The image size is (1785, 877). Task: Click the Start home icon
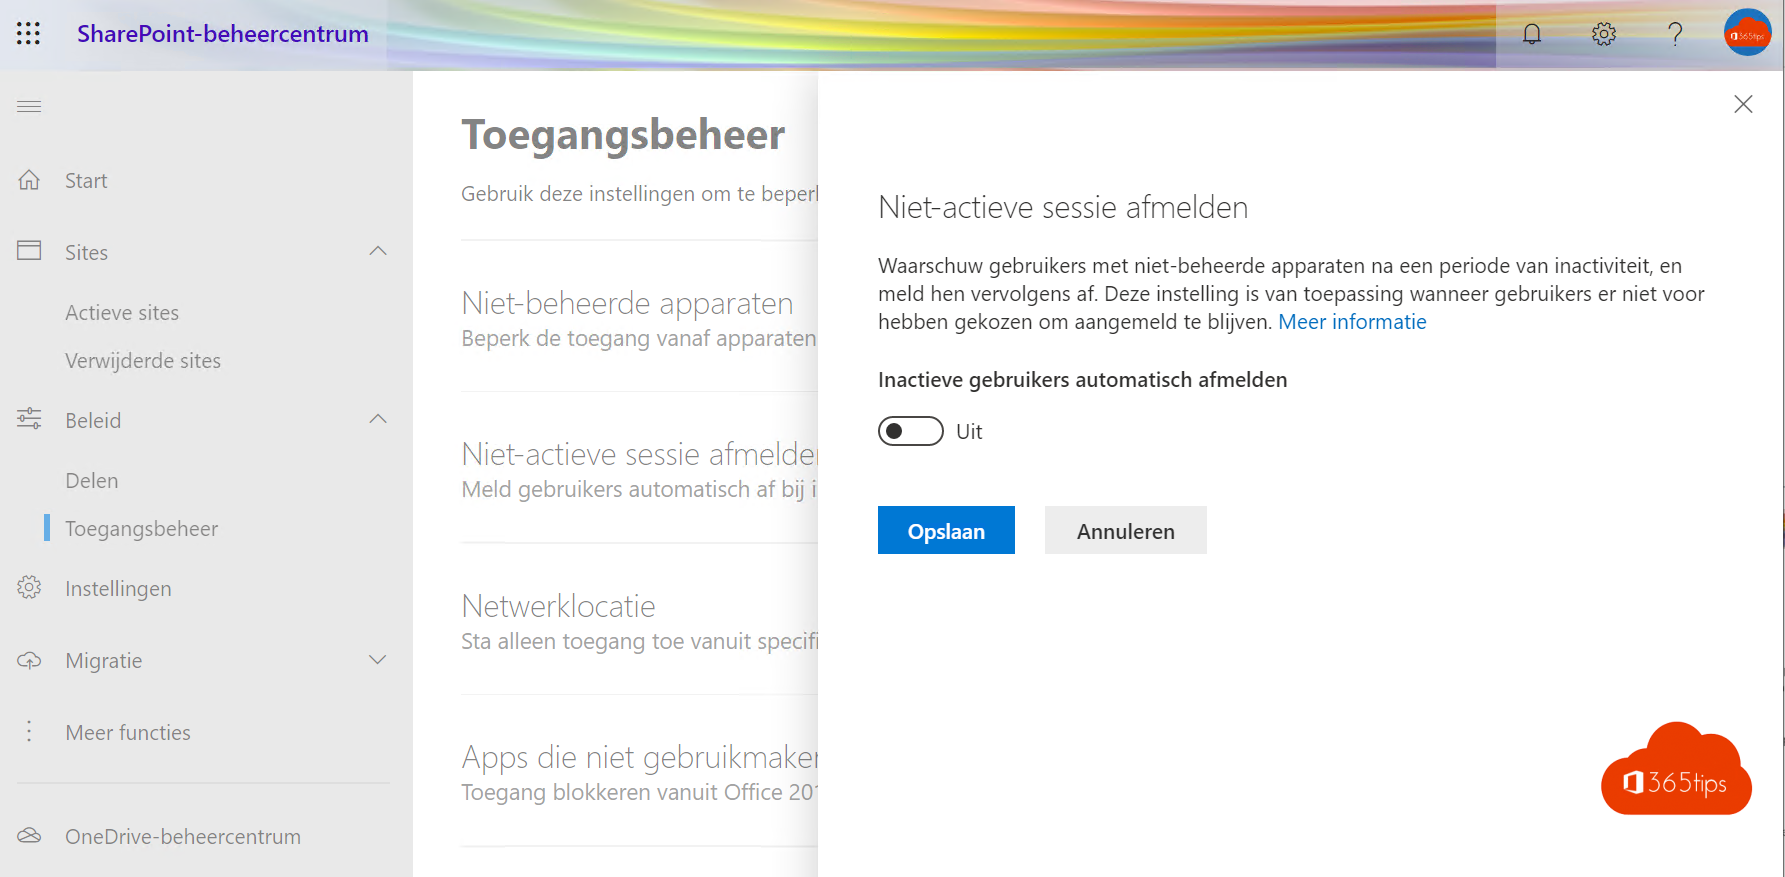pyautogui.click(x=29, y=180)
